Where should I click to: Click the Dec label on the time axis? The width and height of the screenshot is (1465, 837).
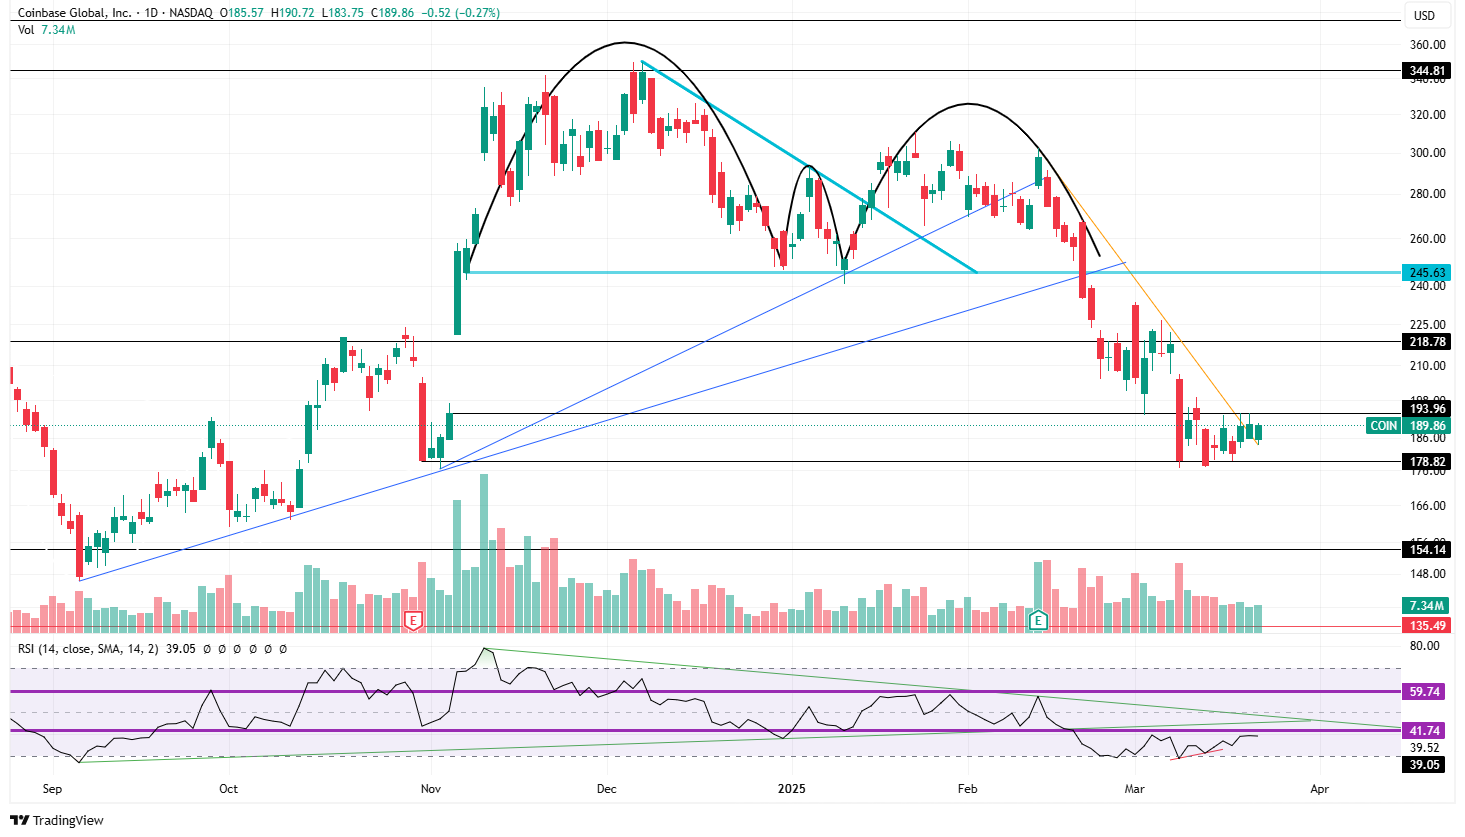coord(606,789)
